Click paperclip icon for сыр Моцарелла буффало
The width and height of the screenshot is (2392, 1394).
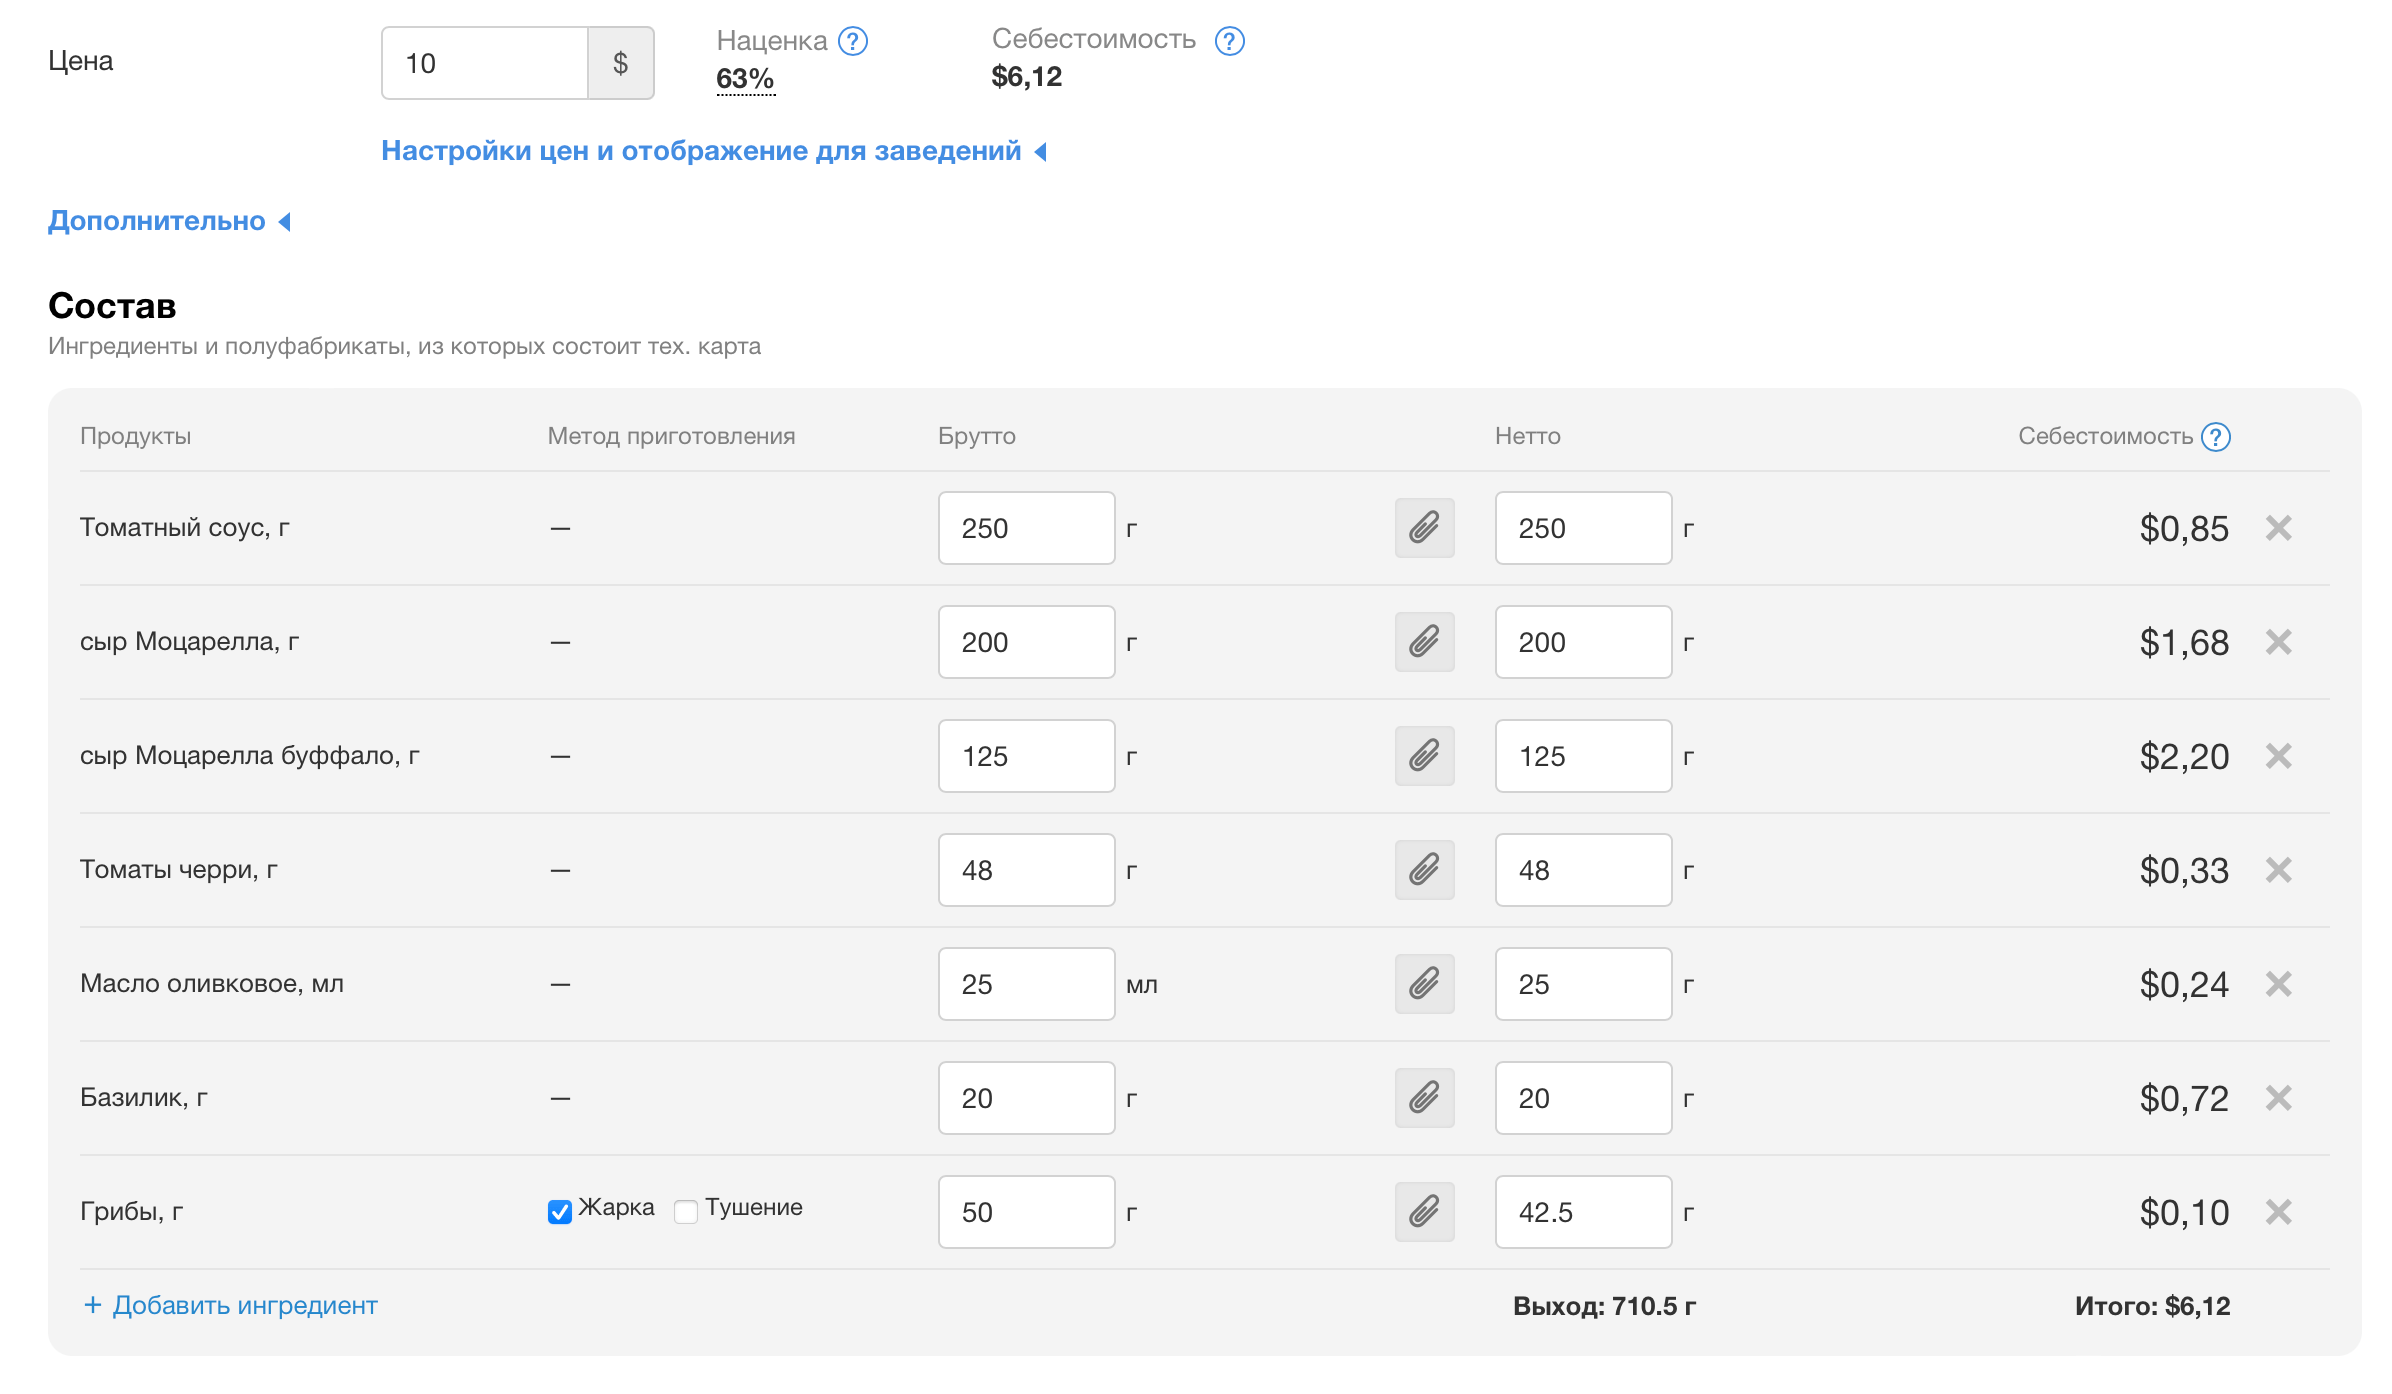pyautogui.click(x=1424, y=756)
